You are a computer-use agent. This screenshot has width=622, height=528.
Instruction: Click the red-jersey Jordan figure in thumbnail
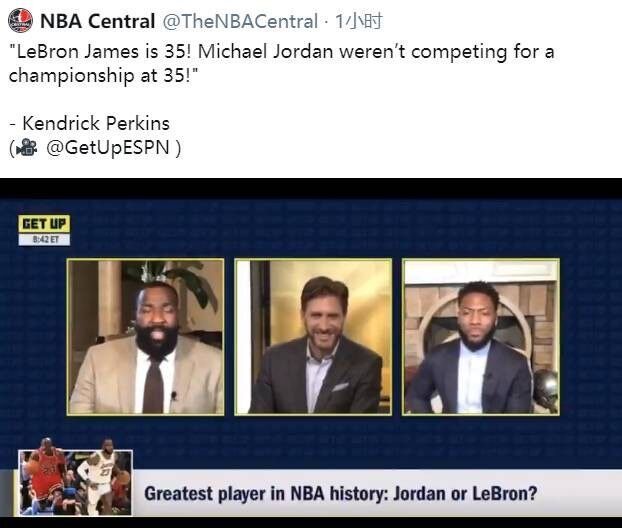(48, 474)
